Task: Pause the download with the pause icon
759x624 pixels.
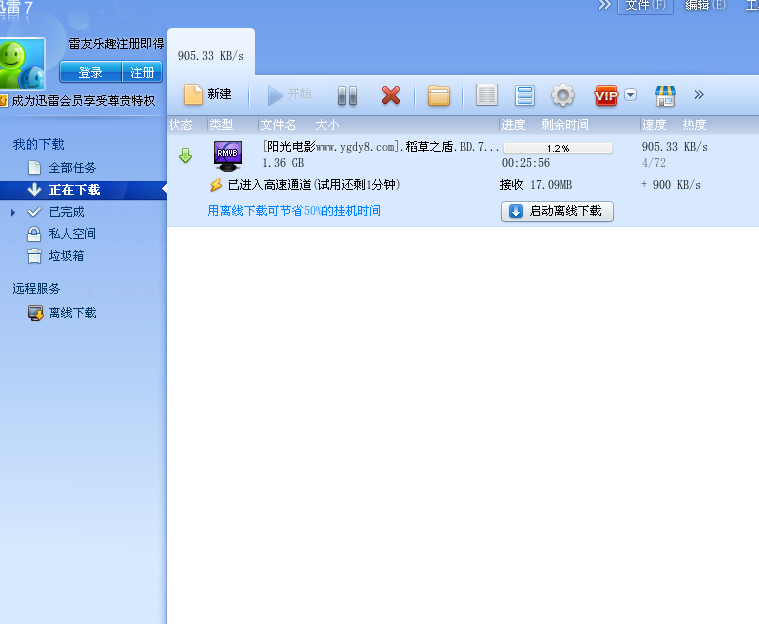Action: pyautogui.click(x=347, y=95)
